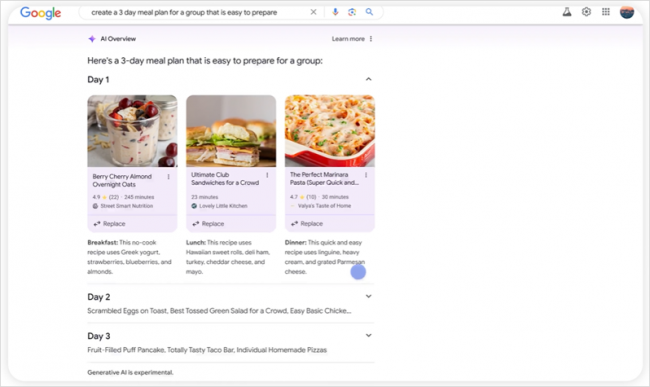
Task: Open AI Overview three-dot options menu
Action: click(x=371, y=39)
